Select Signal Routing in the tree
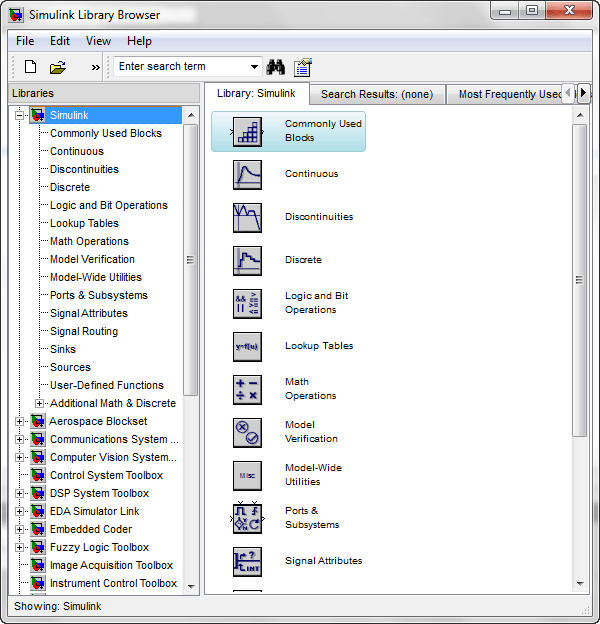This screenshot has width=600, height=624. click(x=84, y=332)
